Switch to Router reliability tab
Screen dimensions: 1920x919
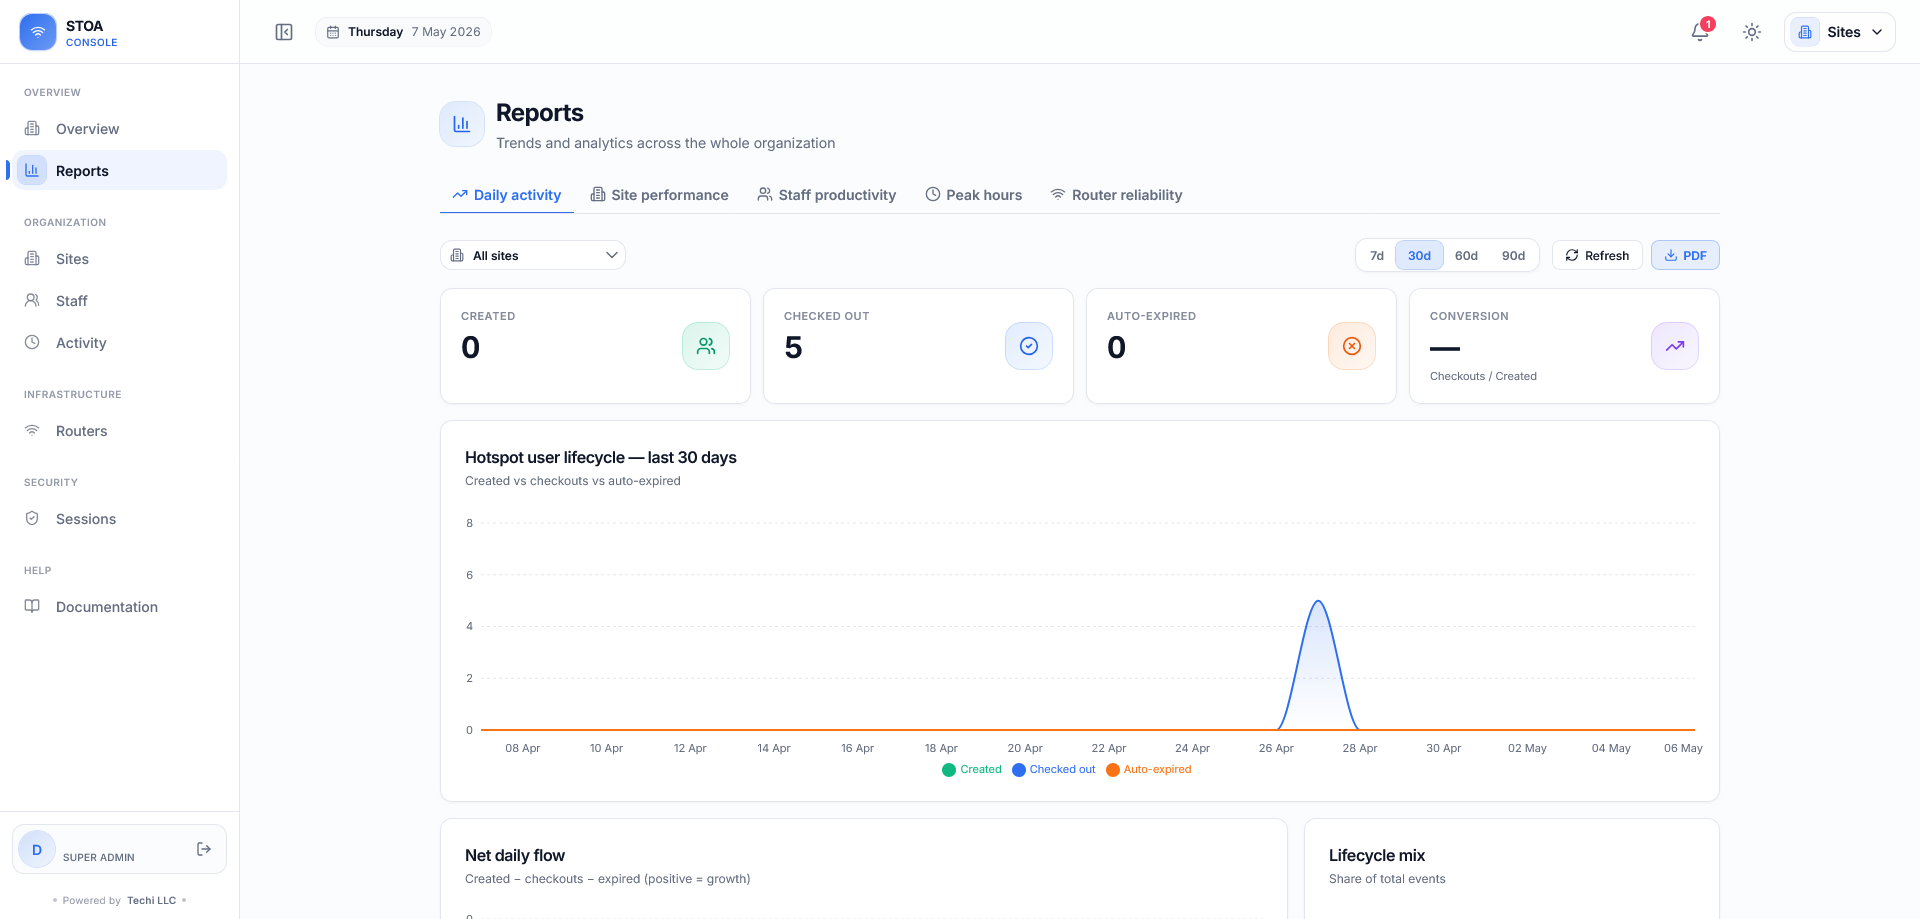tap(1116, 195)
